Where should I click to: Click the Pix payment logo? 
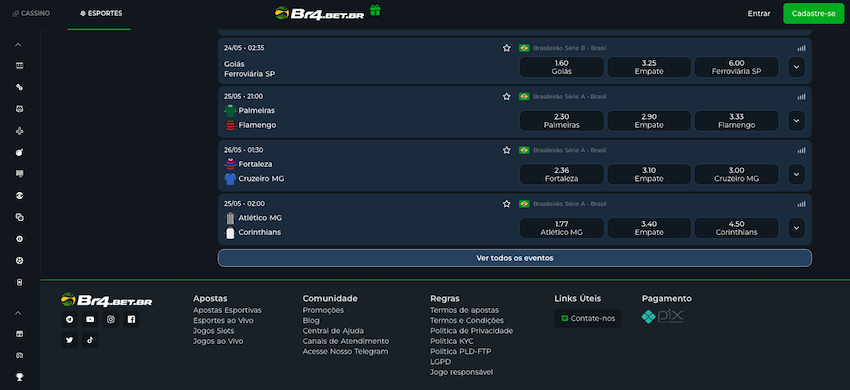tap(662, 317)
